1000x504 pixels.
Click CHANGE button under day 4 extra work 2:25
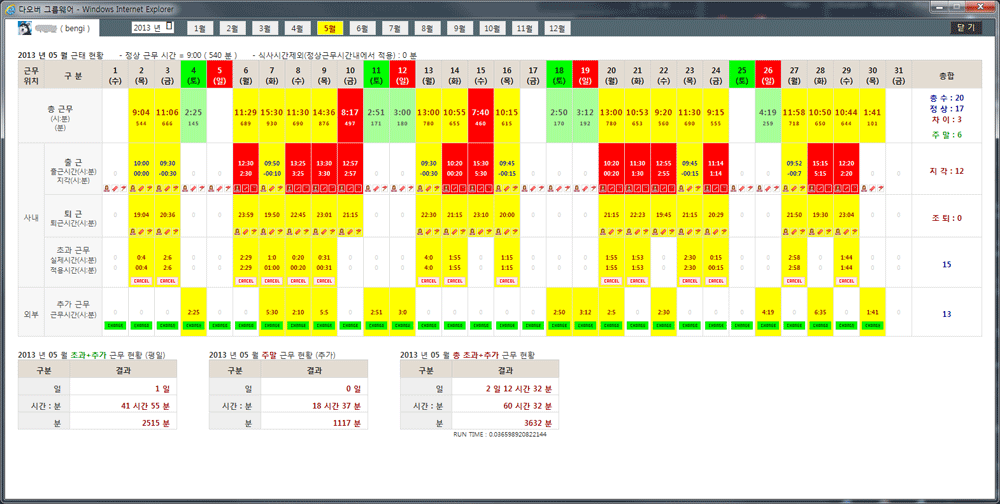coord(193,325)
